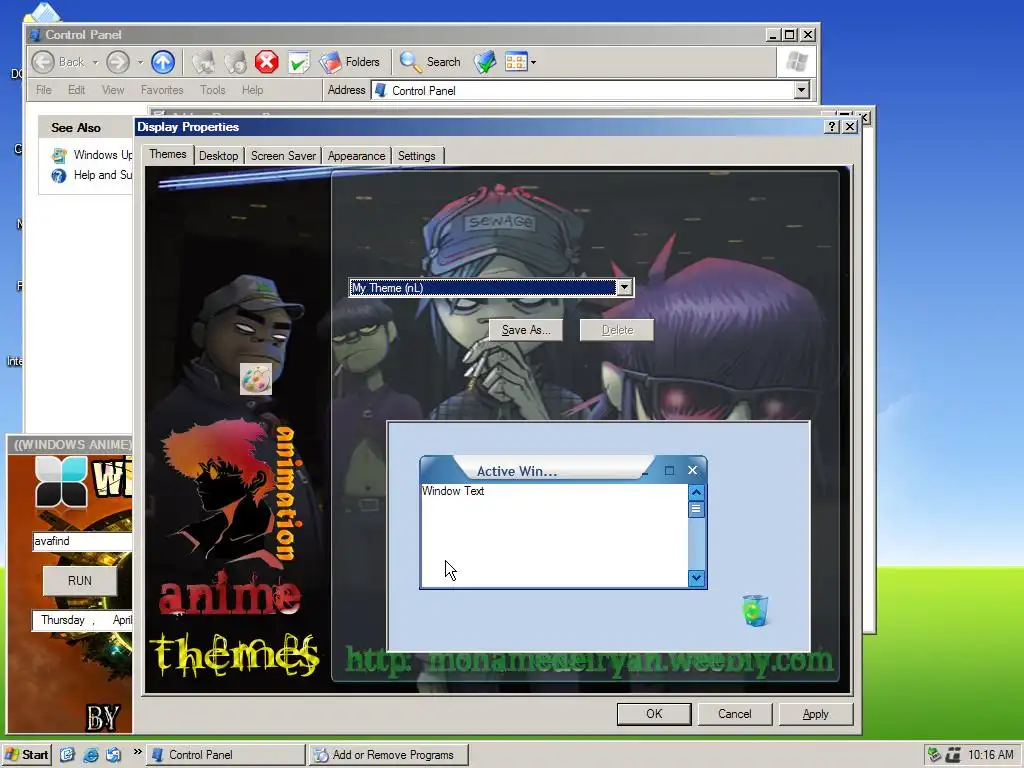
Task: Select the Themes tab
Action: click(x=168, y=154)
